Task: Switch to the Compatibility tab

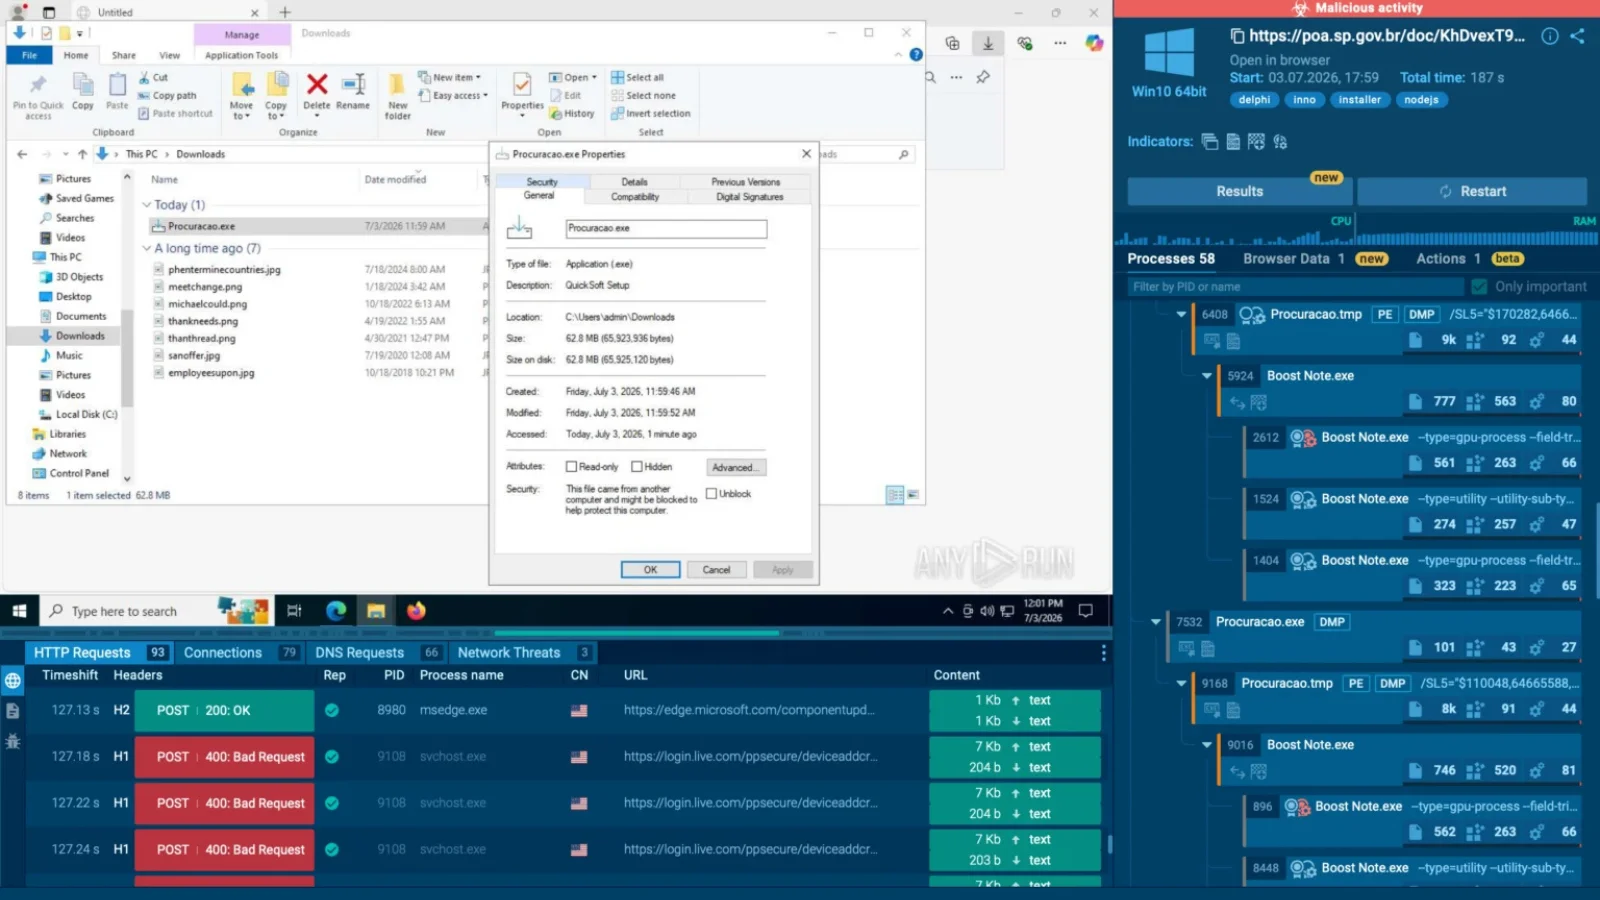Action: click(635, 197)
